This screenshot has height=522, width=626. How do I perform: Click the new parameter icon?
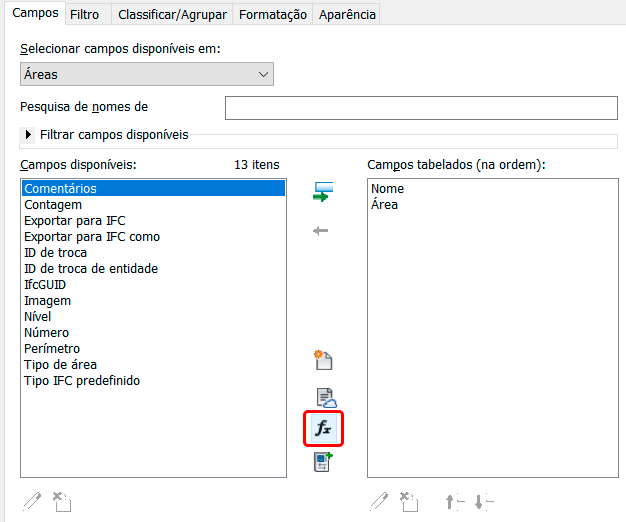point(323,360)
